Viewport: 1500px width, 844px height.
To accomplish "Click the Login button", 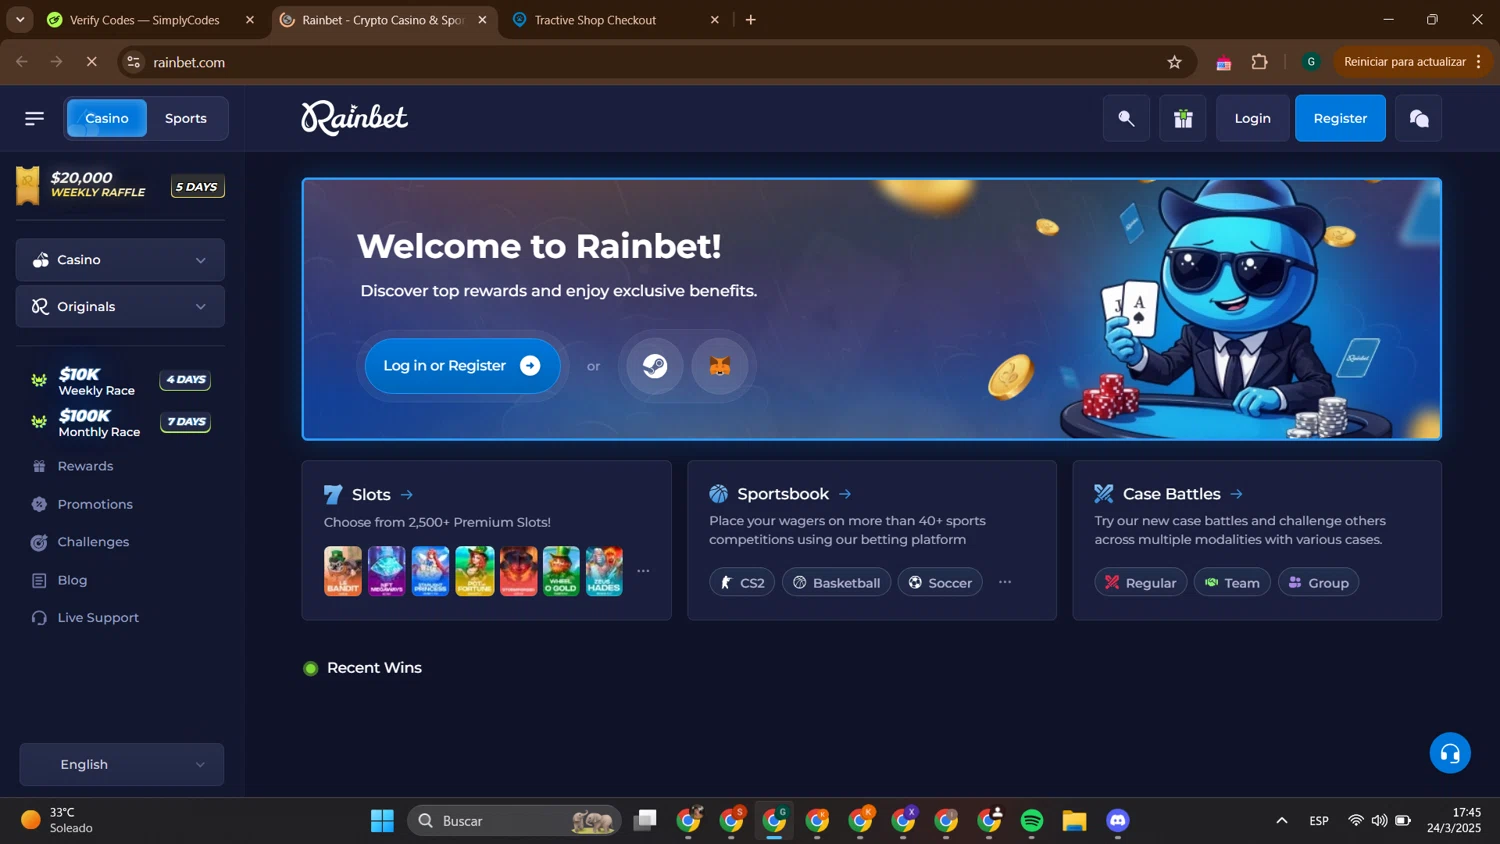I will 1252,118.
